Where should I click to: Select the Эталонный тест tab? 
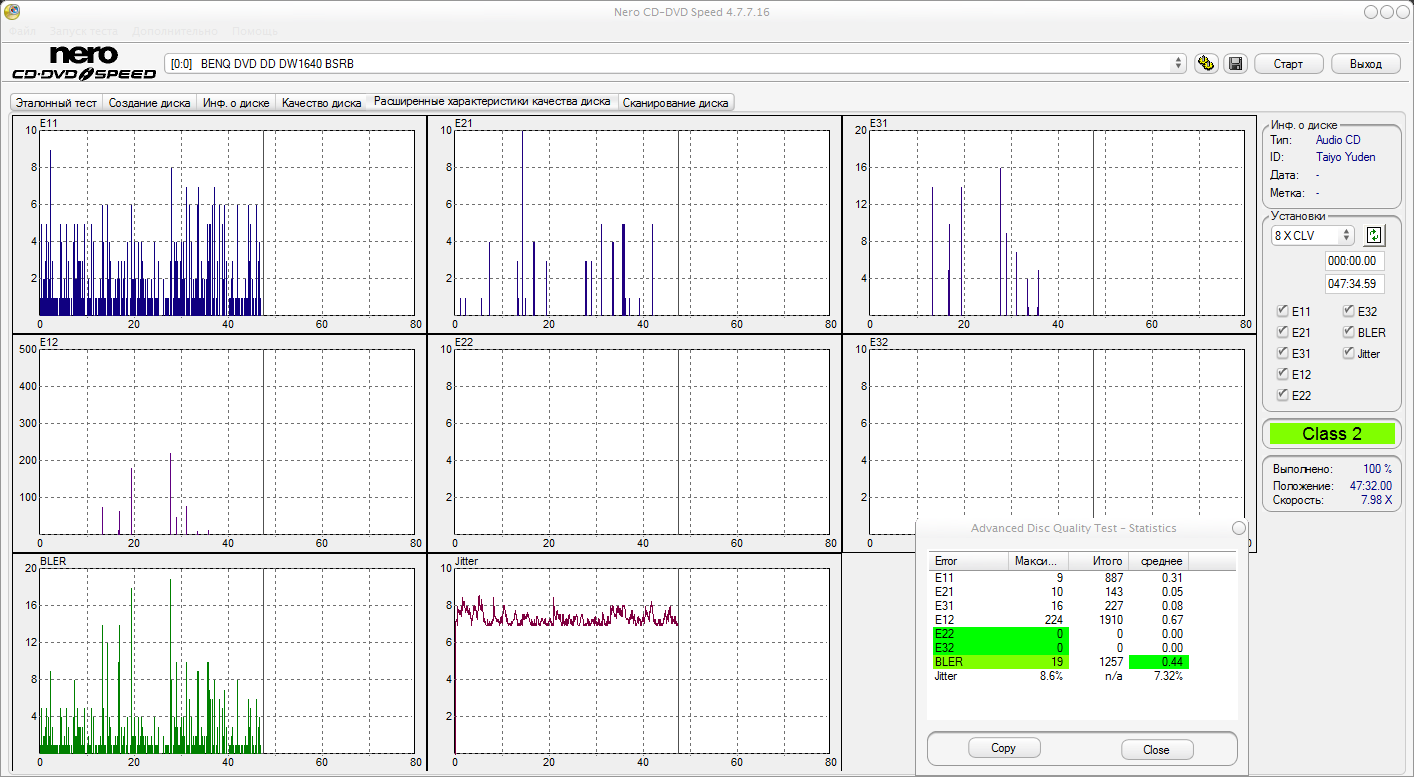56,102
